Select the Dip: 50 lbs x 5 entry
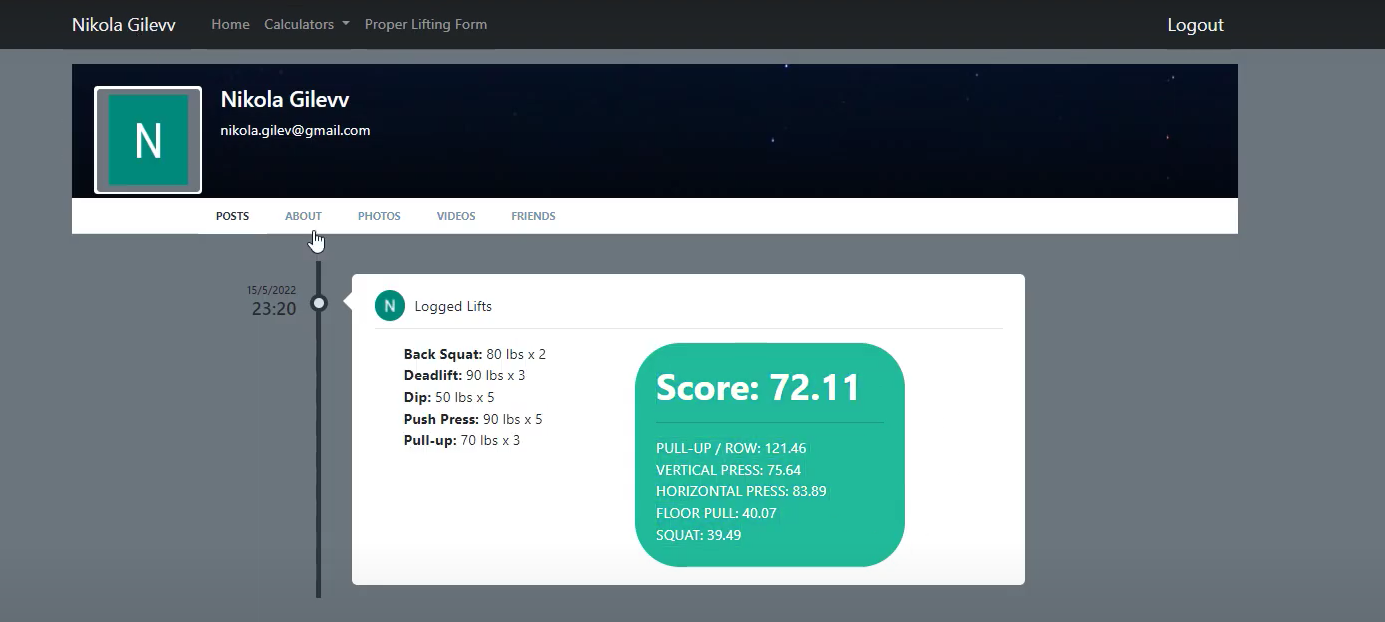The width and height of the screenshot is (1385, 622). (449, 397)
